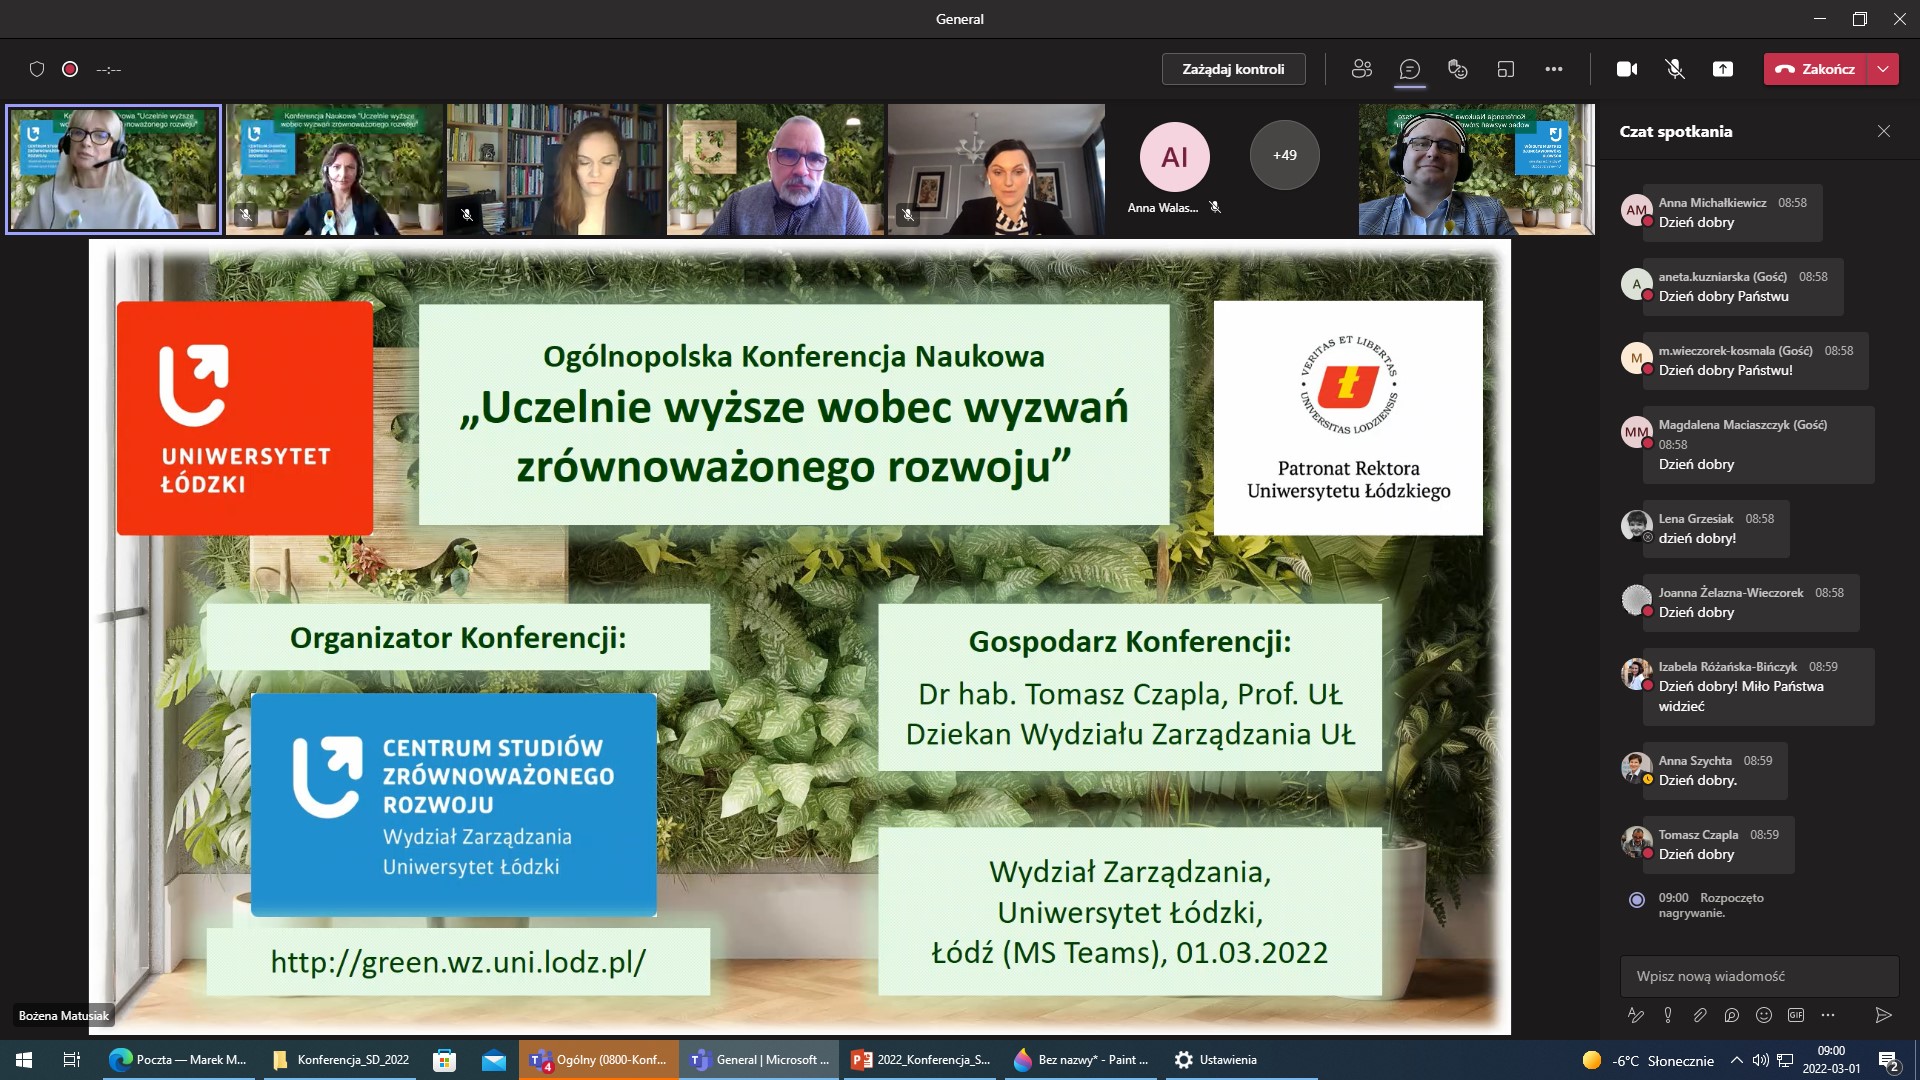The image size is (1920, 1080).
Task: Open the Loop components icon
Action: pos(1732,1015)
